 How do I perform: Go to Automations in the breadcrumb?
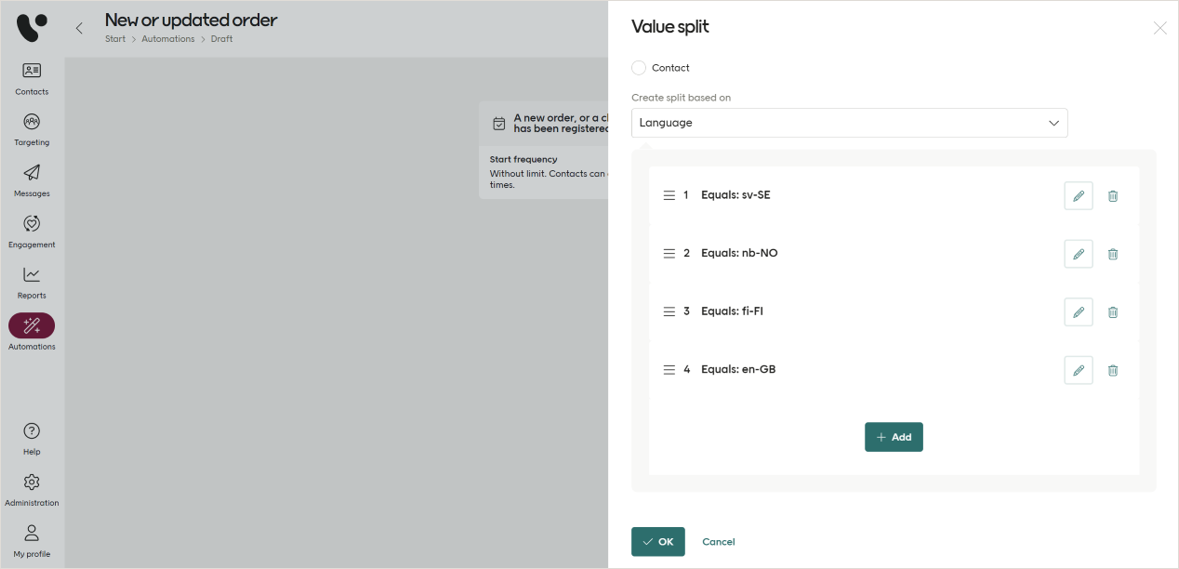click(x=168, y=38)
